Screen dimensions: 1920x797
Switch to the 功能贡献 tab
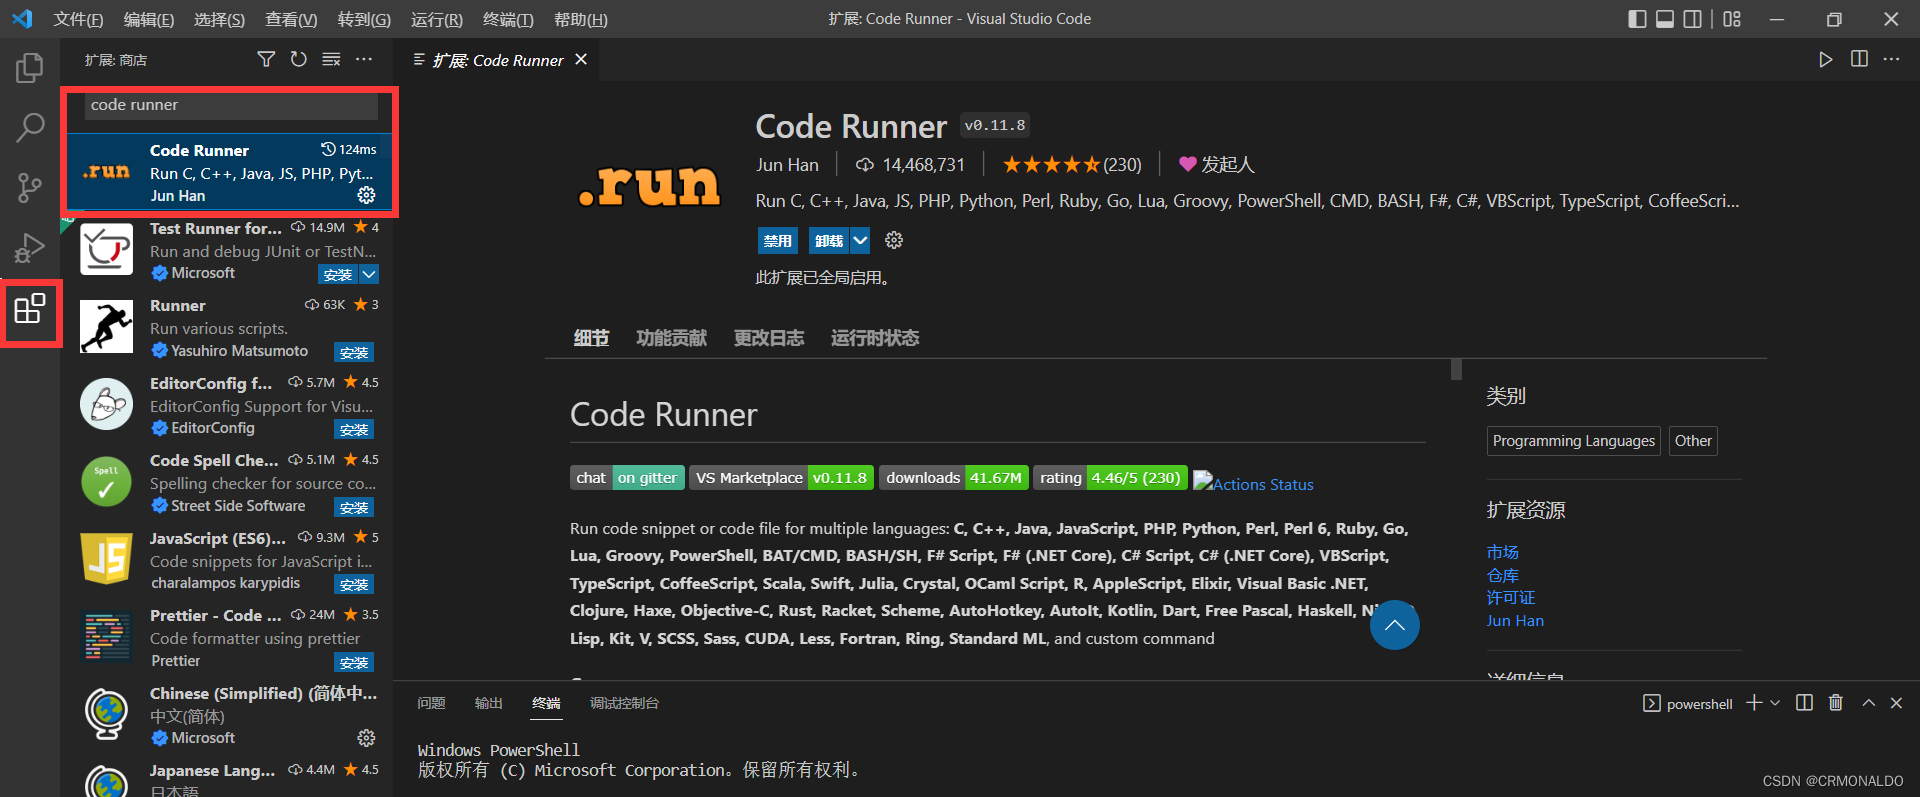point(672,338)
